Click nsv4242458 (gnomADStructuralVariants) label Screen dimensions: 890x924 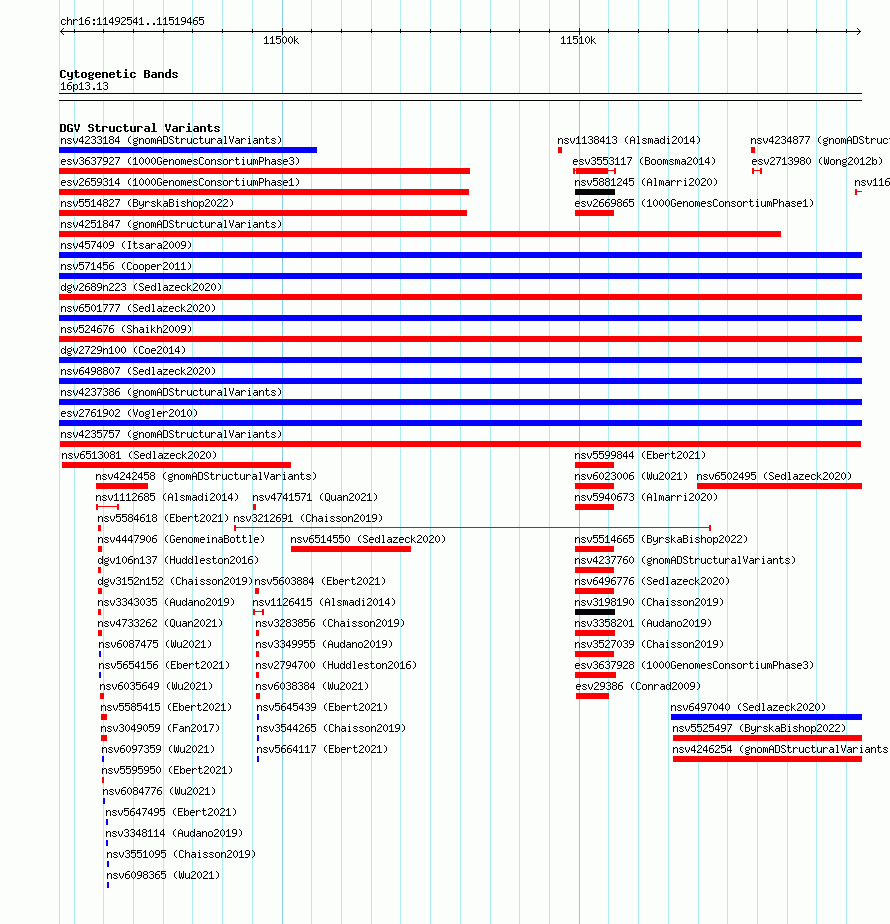tap(206, 476)
